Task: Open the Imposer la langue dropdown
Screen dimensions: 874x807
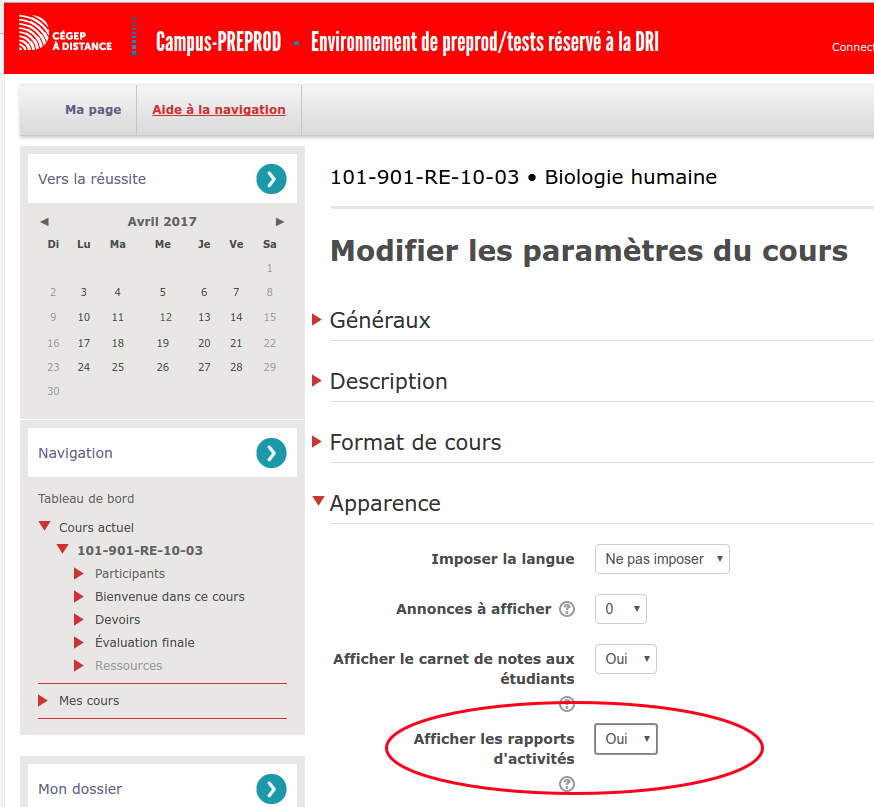Action: pyautogui.click(x=662, y=559)
